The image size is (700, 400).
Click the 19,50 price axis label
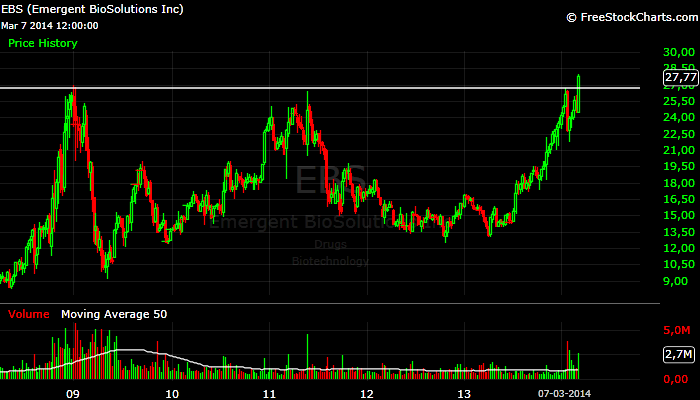(x=679, y=167)
